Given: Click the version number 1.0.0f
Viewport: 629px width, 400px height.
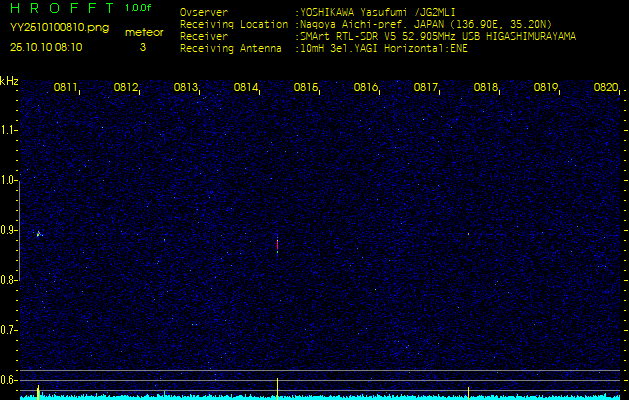Looking at the screenshot, I should (x=139, y=8).
